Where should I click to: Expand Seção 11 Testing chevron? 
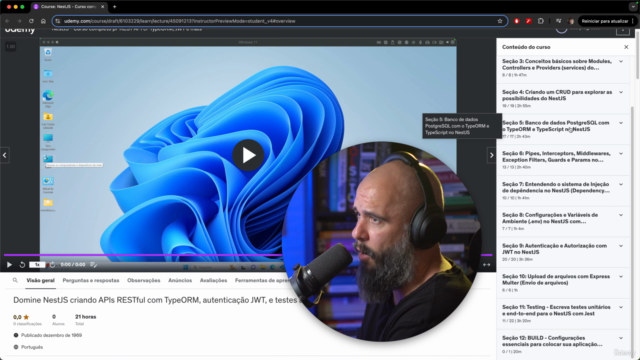pyautogui.click(x=621, y=307)
